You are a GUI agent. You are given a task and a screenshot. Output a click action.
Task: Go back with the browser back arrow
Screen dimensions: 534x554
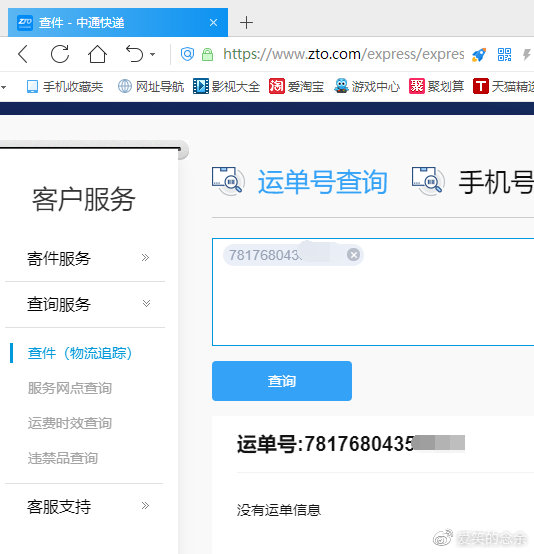click(x=23, y=54)
